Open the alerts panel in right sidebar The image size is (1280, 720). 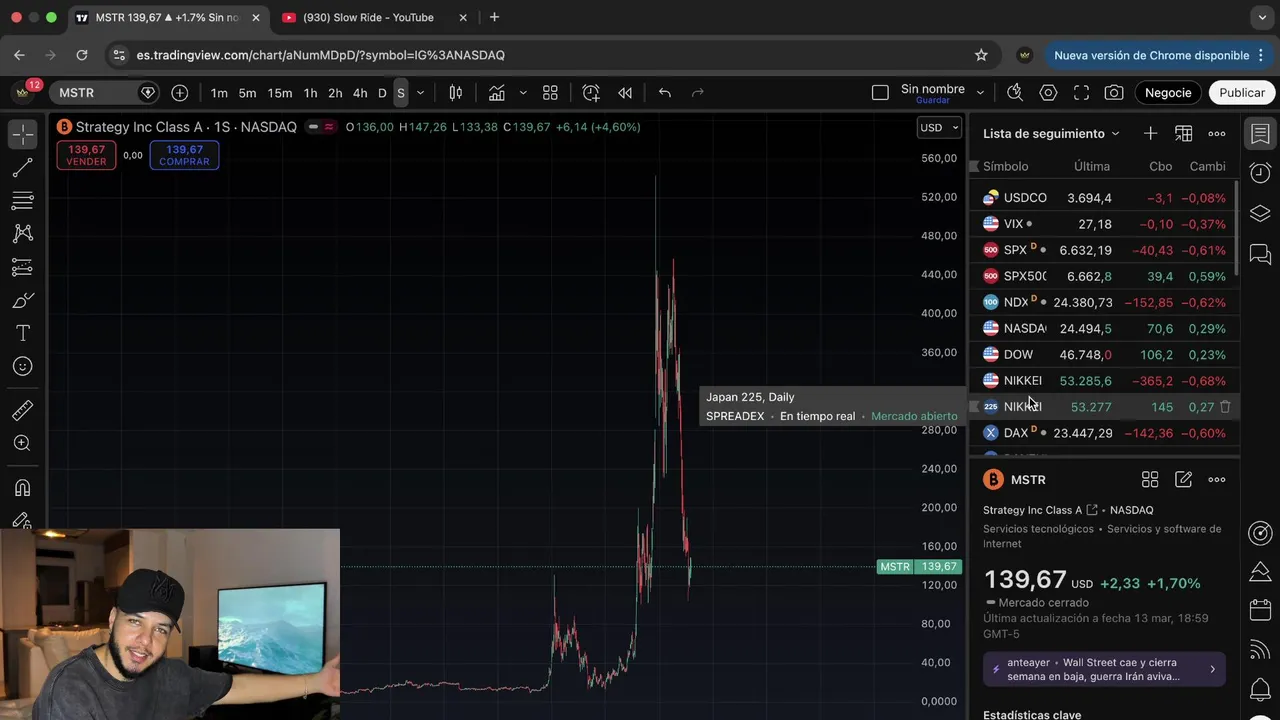pyautogui.click(x=1260, y=173)
